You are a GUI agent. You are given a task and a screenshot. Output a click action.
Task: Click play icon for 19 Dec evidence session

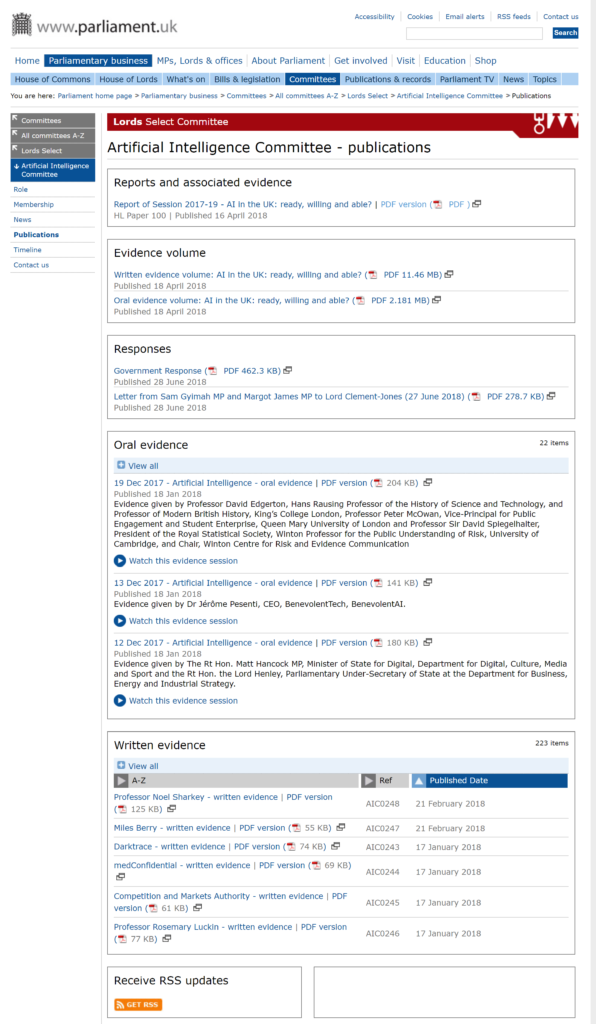click(x=119, y=560)
